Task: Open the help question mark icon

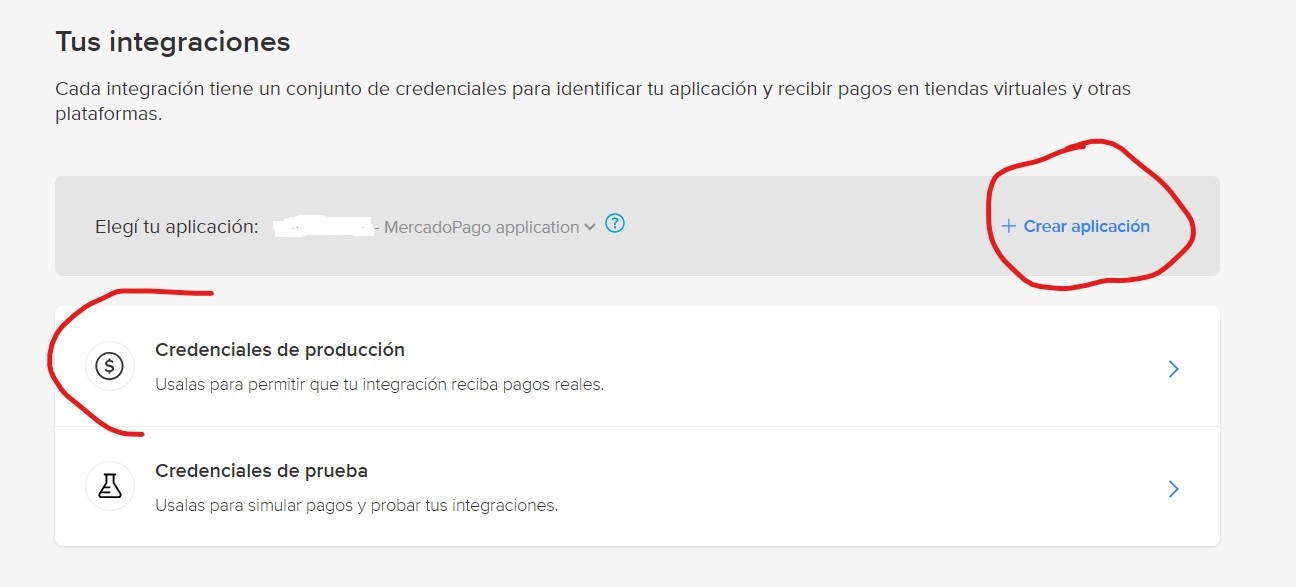Action: tap(616, 225)
